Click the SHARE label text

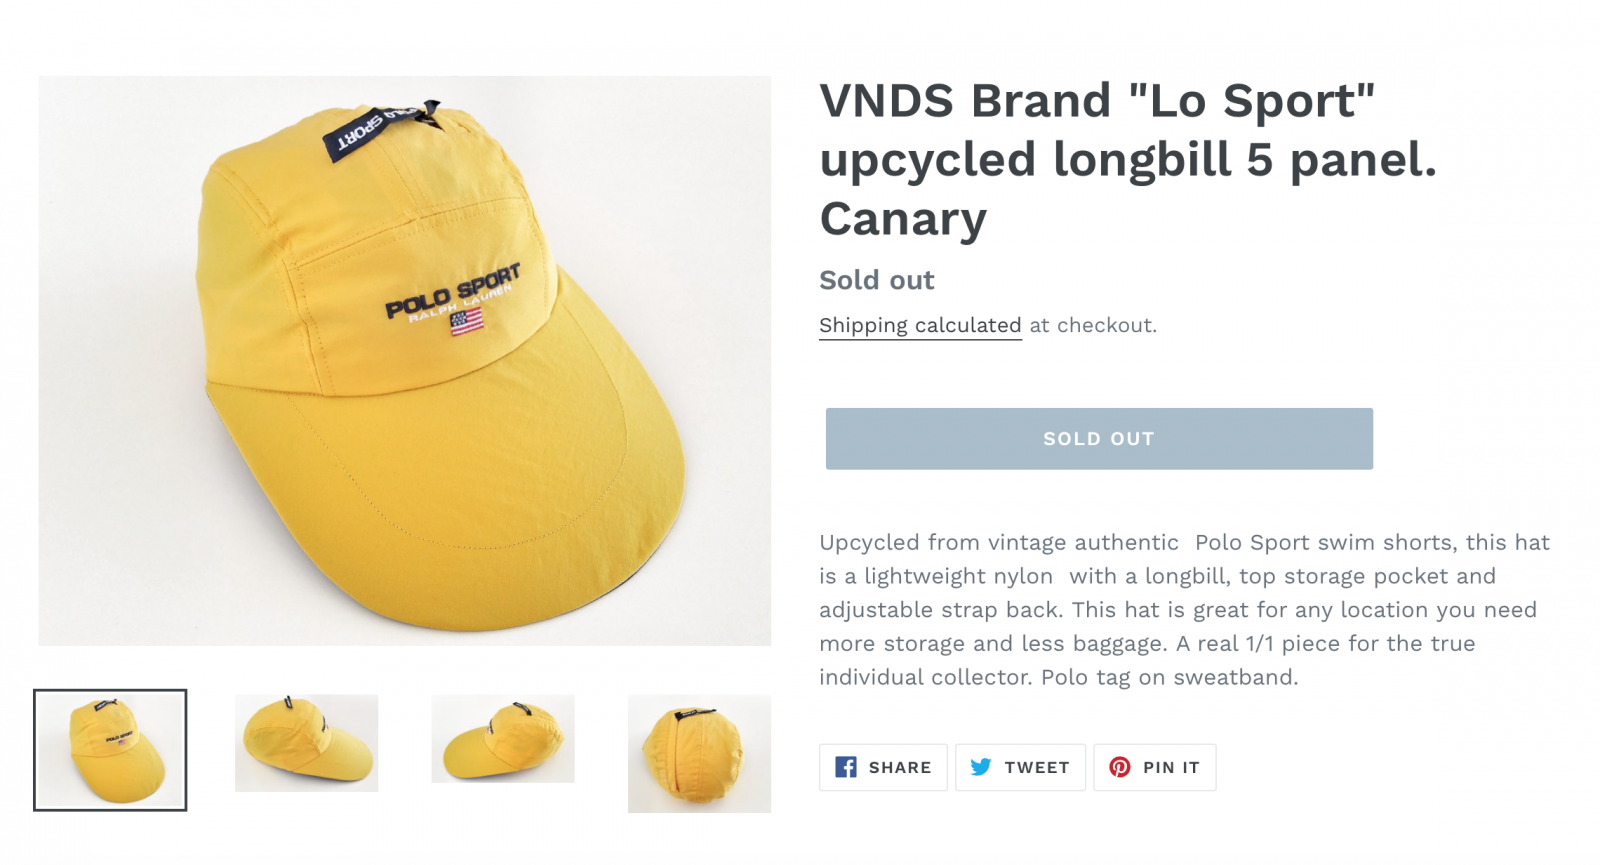pyautogui.click(x=900, y=768)
